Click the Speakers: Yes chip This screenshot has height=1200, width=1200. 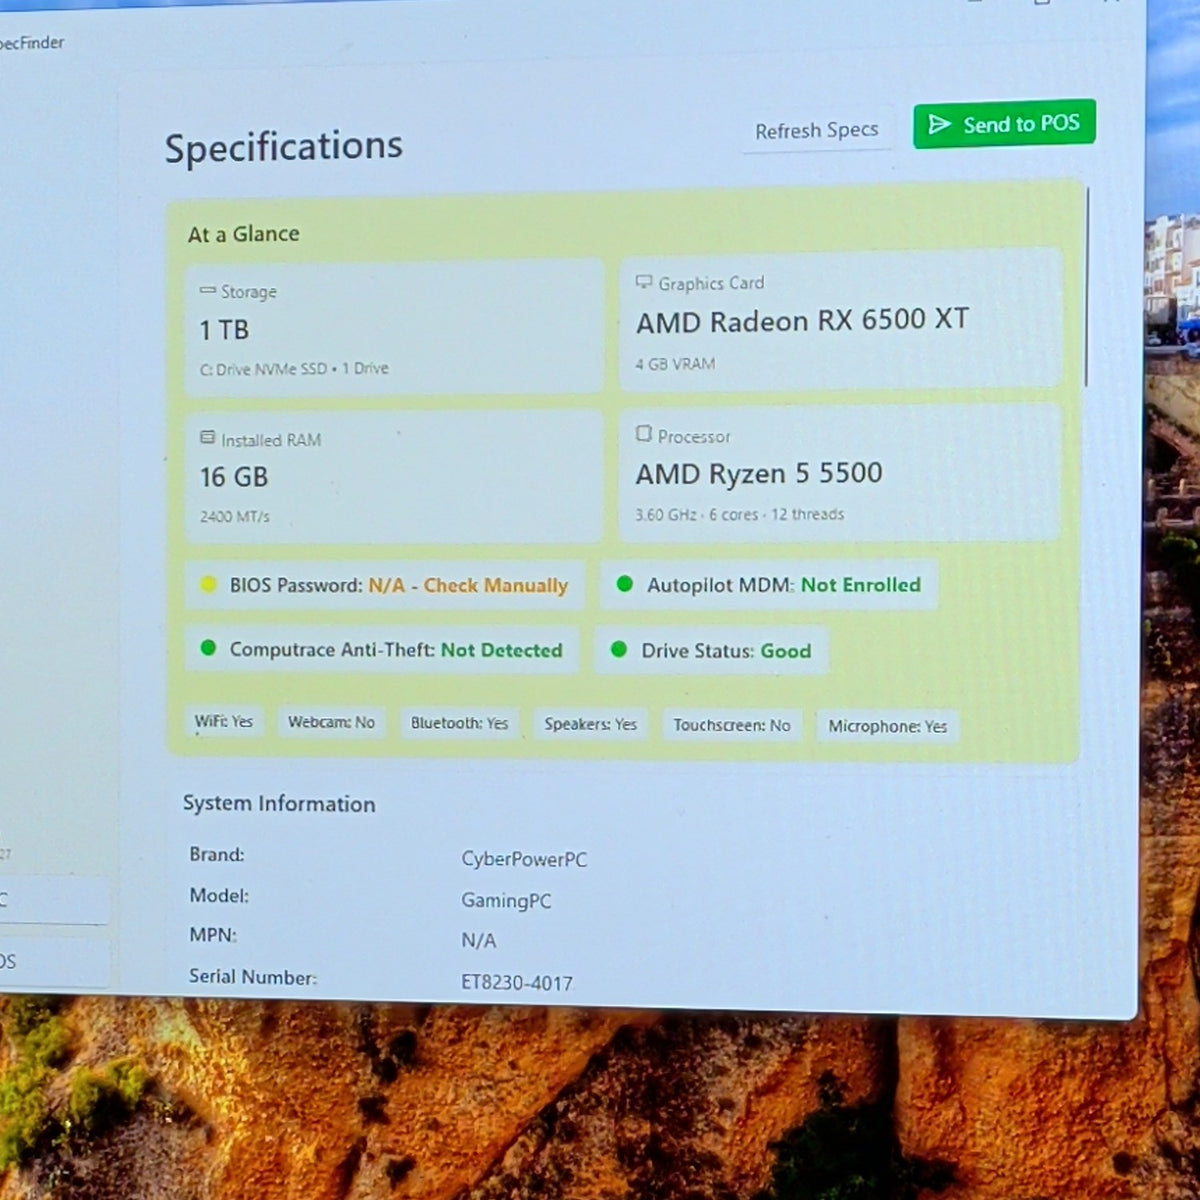(590, 724)
